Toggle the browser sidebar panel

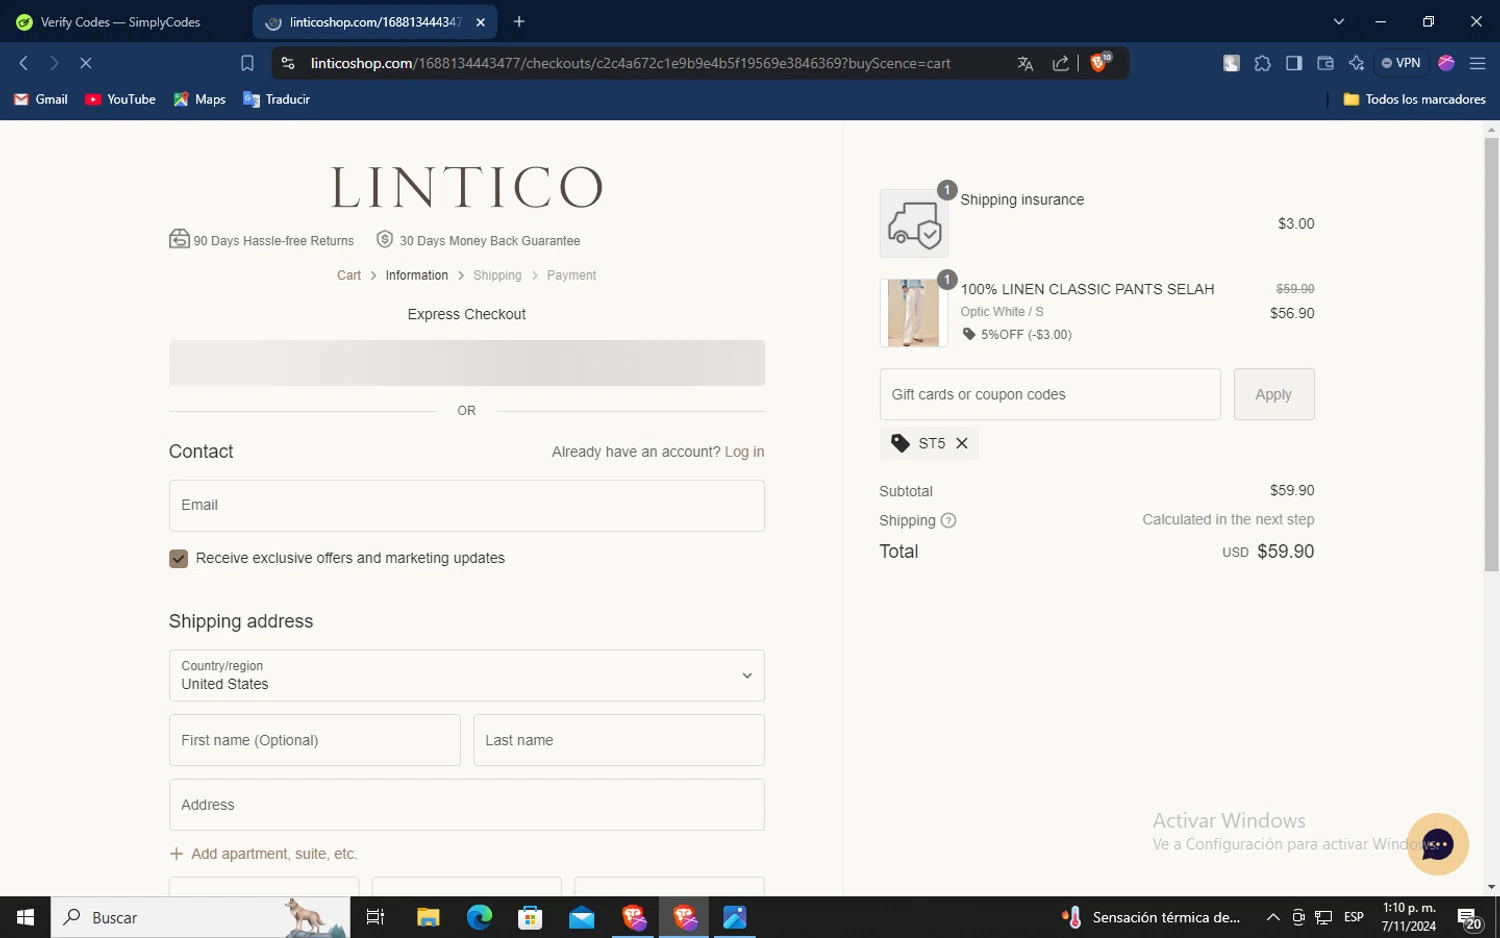[x=1294, y=63]
